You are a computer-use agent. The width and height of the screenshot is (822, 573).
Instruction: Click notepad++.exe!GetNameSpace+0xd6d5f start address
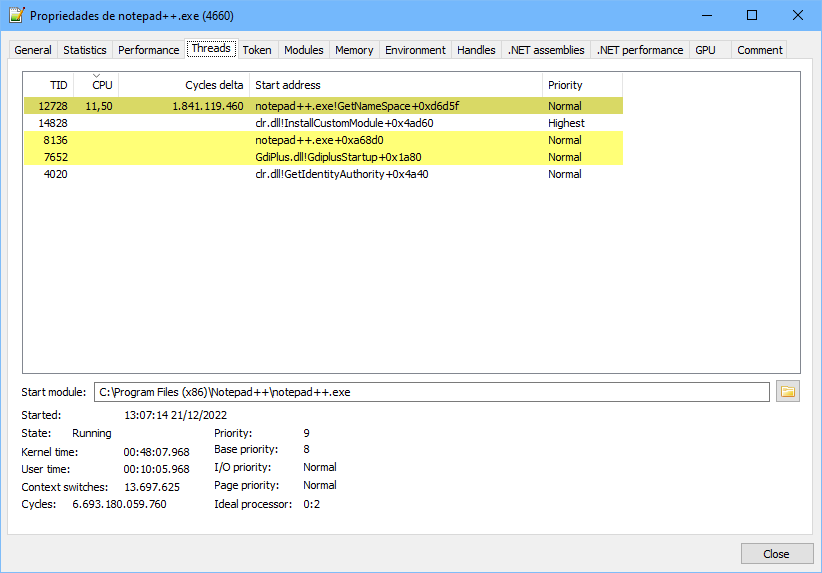(357, 106)
